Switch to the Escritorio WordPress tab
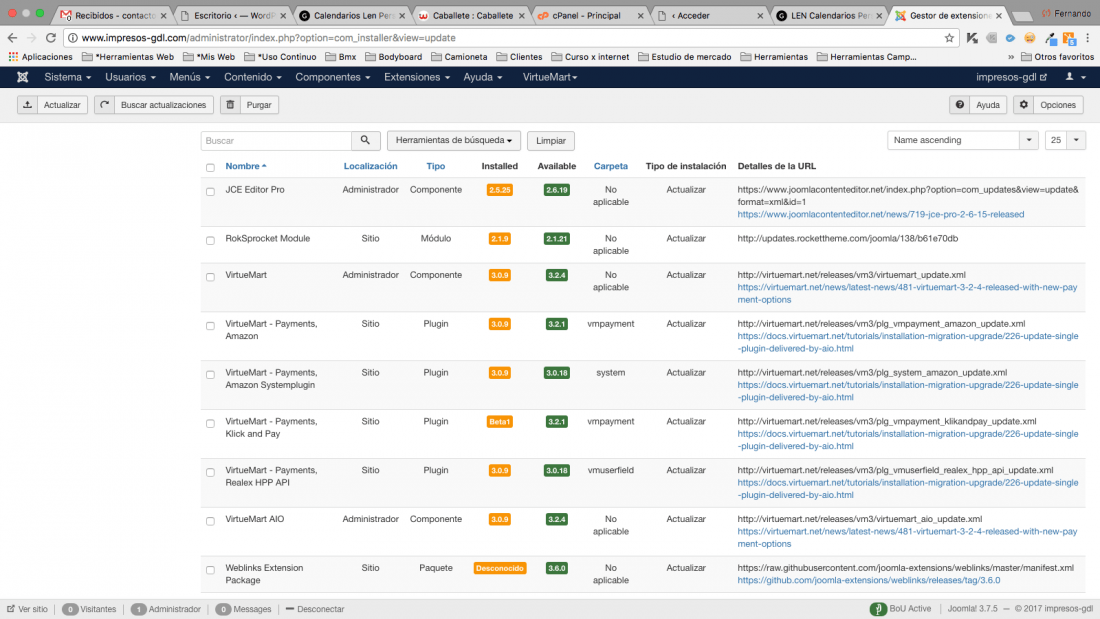1100x619 pixels. (234, 15)
